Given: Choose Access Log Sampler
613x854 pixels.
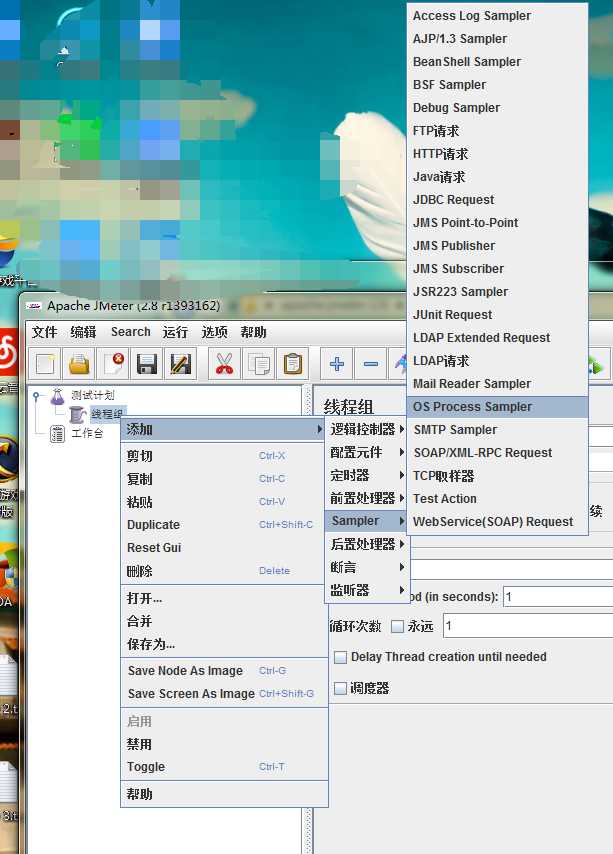Looking at the screenshot, I should tap(497, 16).
